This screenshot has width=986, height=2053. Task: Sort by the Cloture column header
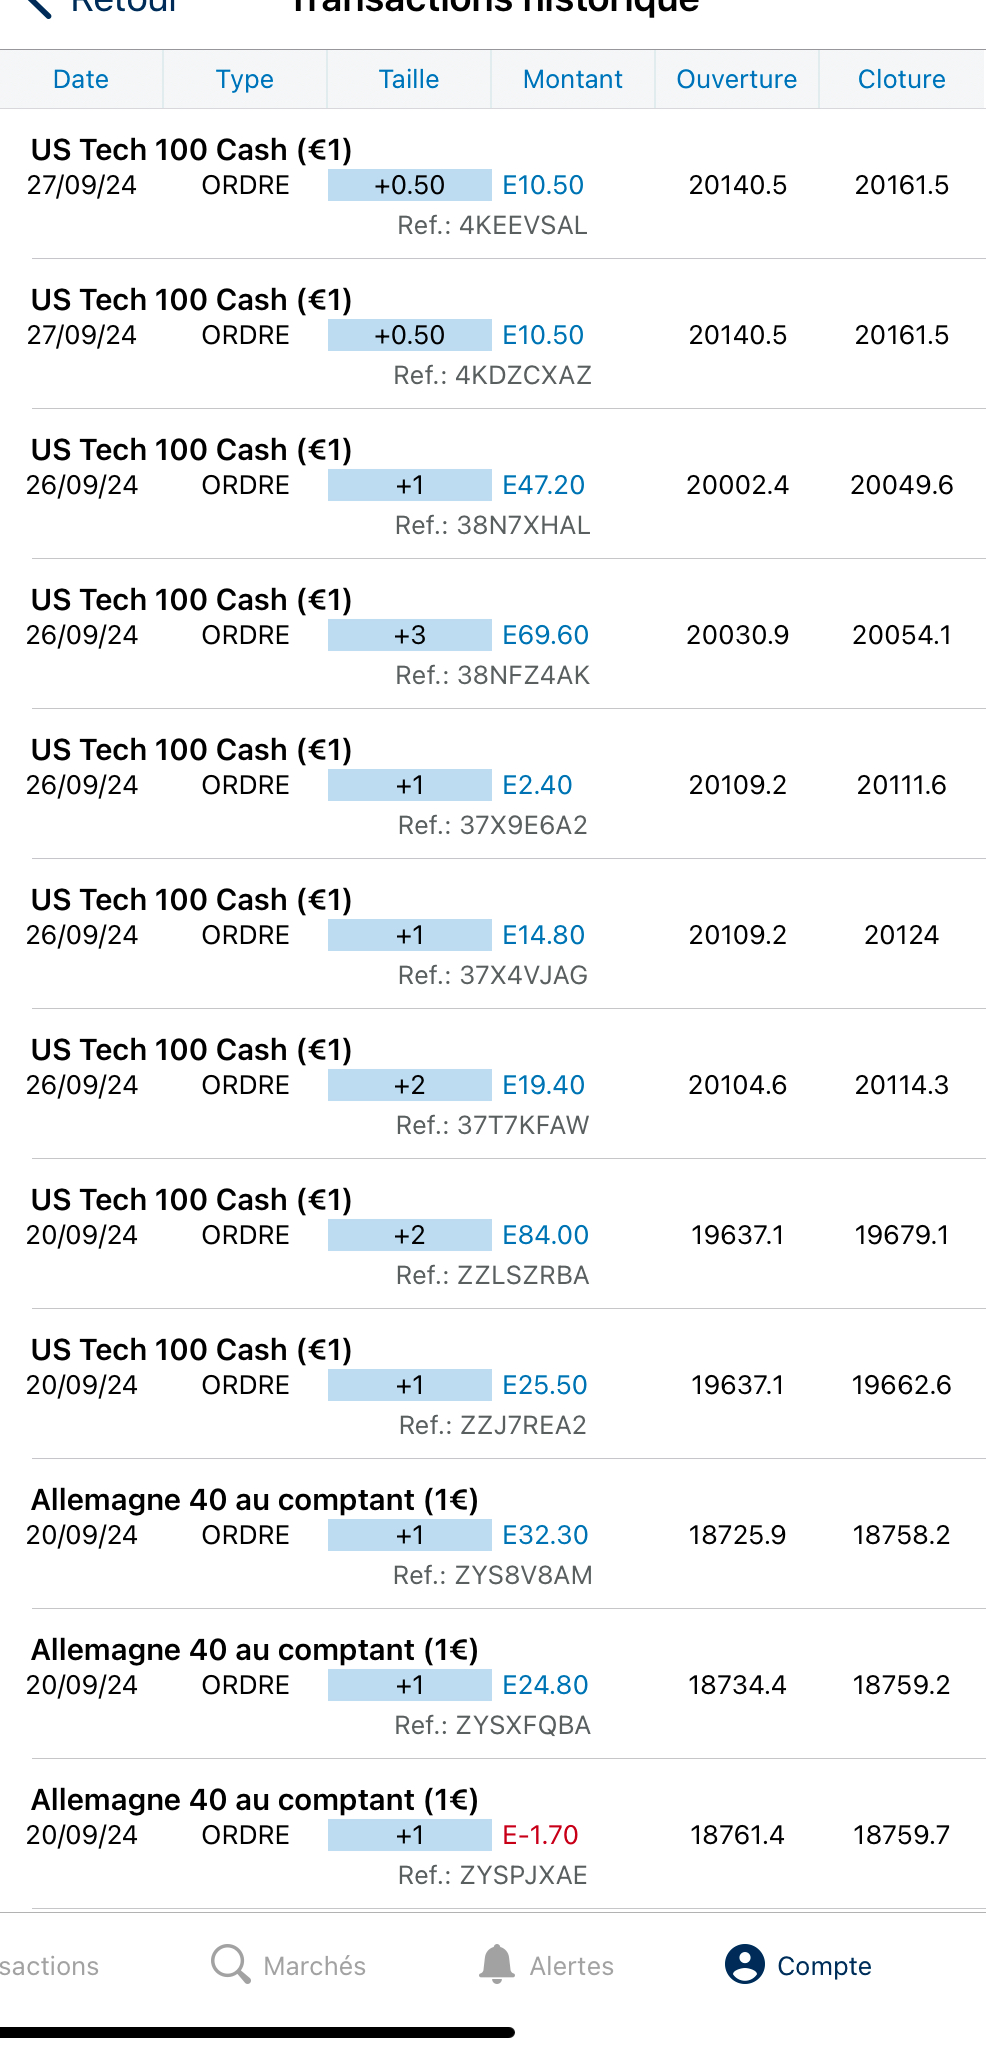click(901, 79)
